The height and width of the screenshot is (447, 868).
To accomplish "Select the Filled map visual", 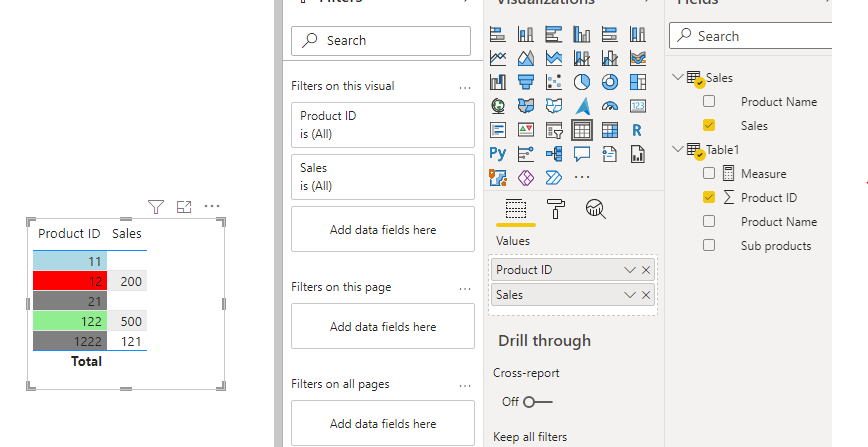I will (x=526, y=106).
